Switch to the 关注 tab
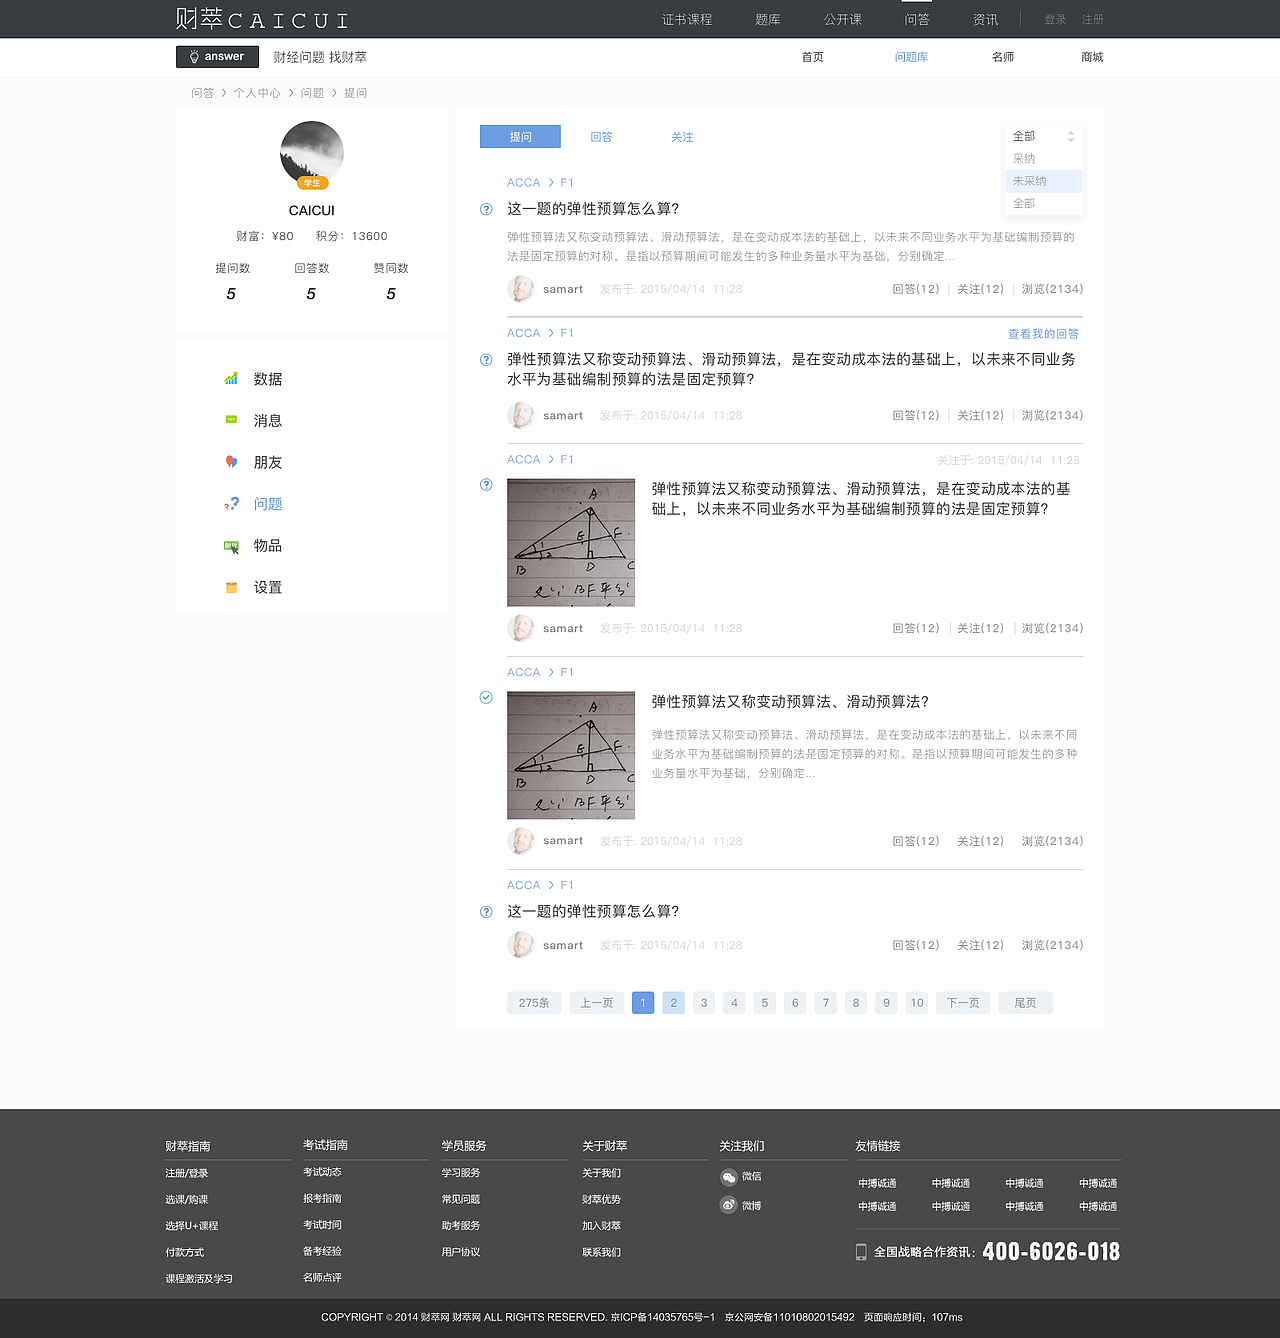 tap(683, 136)
